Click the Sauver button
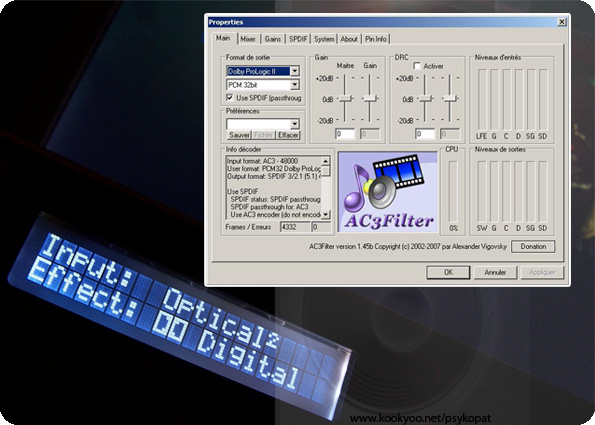The width and height of the screenshot is (595, 425). pos(239,135)
